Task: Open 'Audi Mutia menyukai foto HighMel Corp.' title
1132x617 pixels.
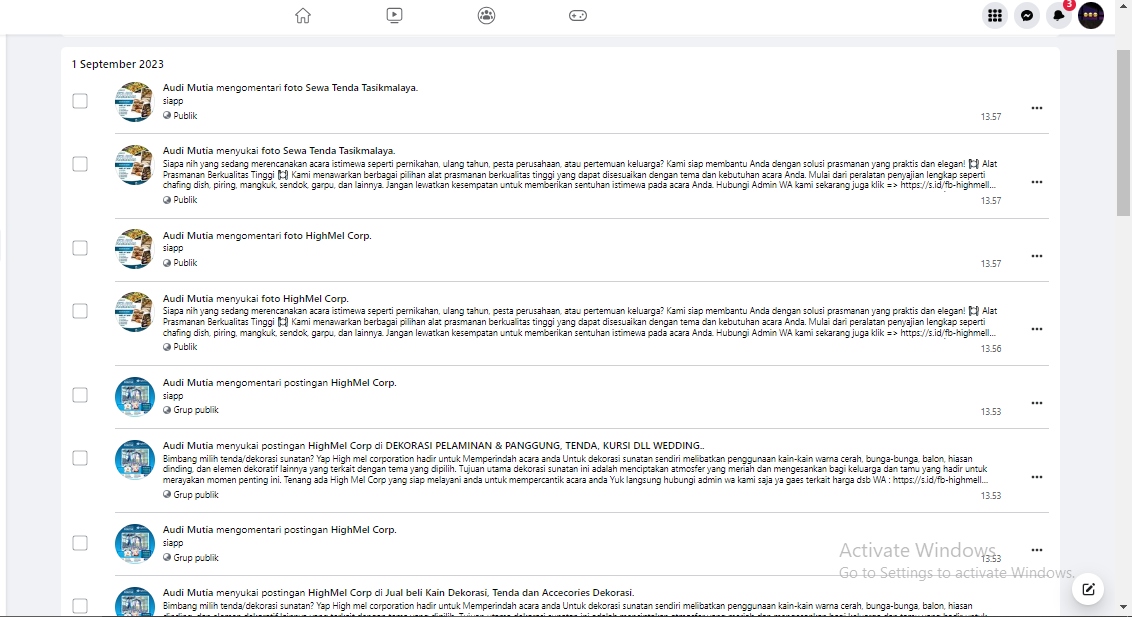Action: [x=256, y=299]
